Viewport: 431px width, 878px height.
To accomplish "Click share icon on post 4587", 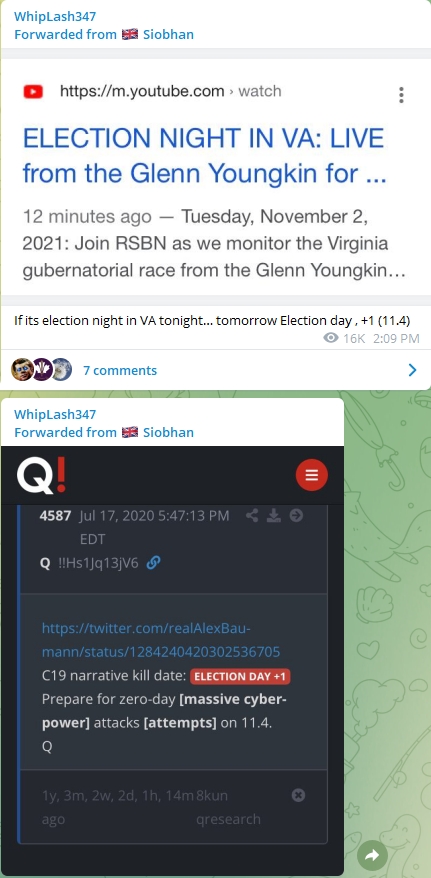I will [252, 516].
